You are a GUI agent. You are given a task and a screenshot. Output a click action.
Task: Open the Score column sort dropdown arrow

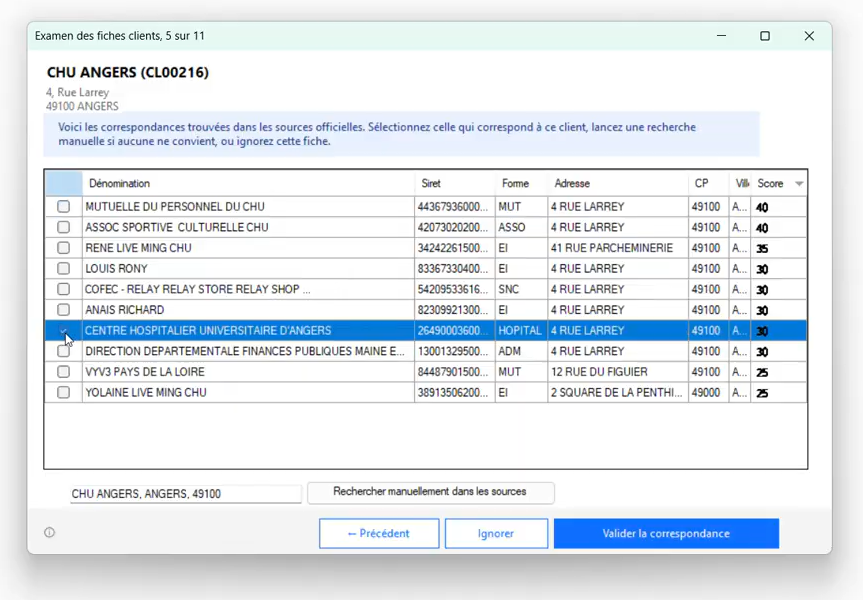tap(799, 183)
